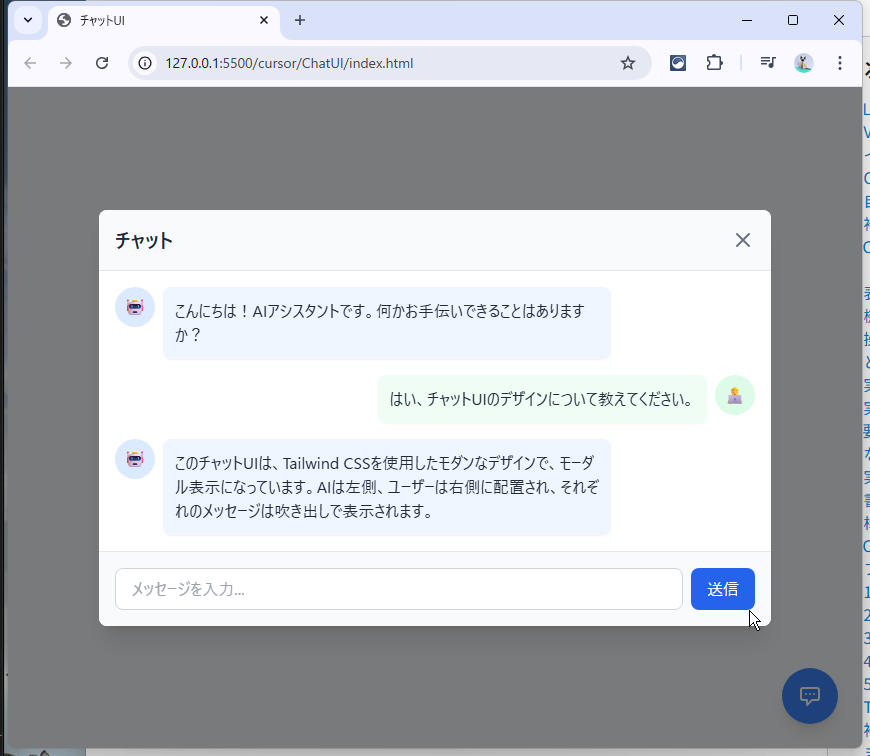Focus the メッセージを入力 text field
Image resolution: width=870 pixels, height=756 pixels.
[398, 589]
